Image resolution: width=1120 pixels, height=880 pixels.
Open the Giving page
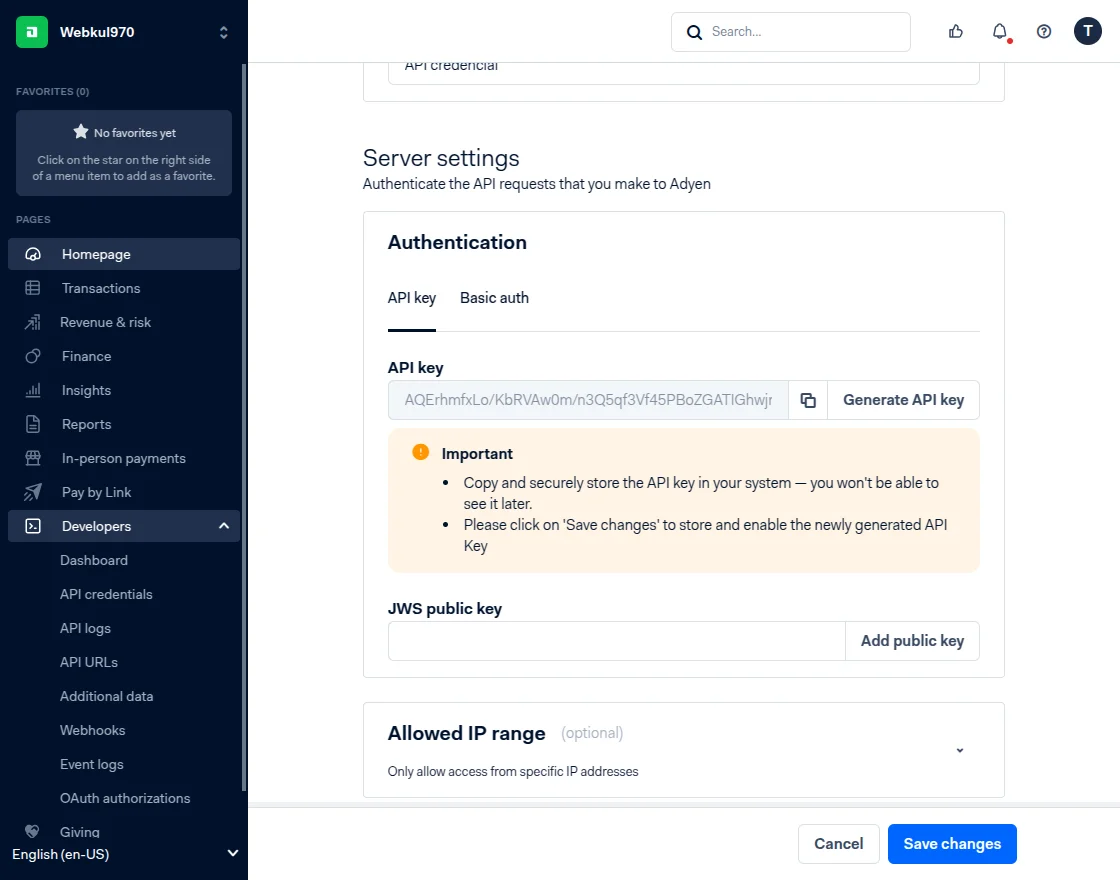[80, 831]
